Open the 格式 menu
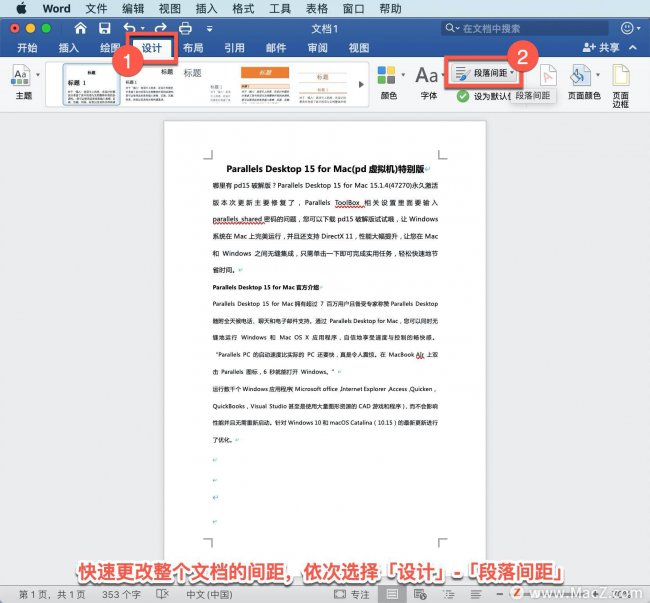 pyautogui.click(x=243, y=8)
